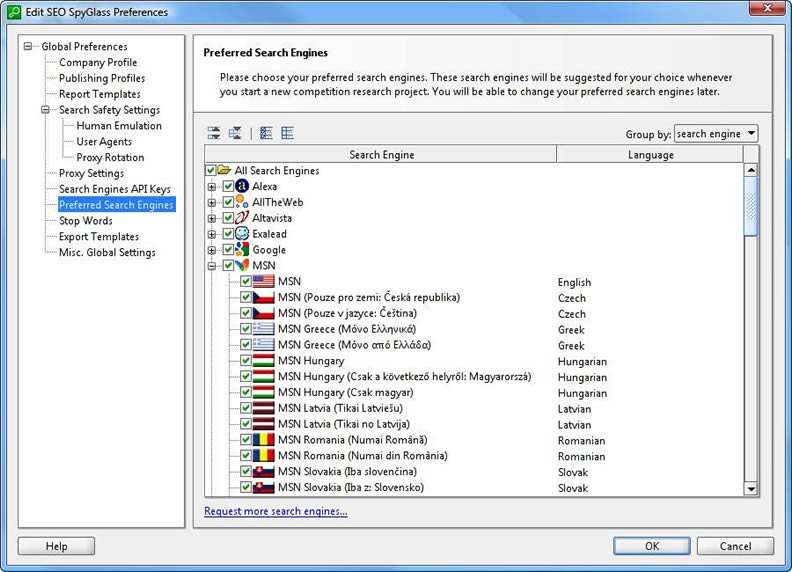Screen dimensions: 792x572
Task: Expand the Alexa tree node
Action: pos(211,187)
